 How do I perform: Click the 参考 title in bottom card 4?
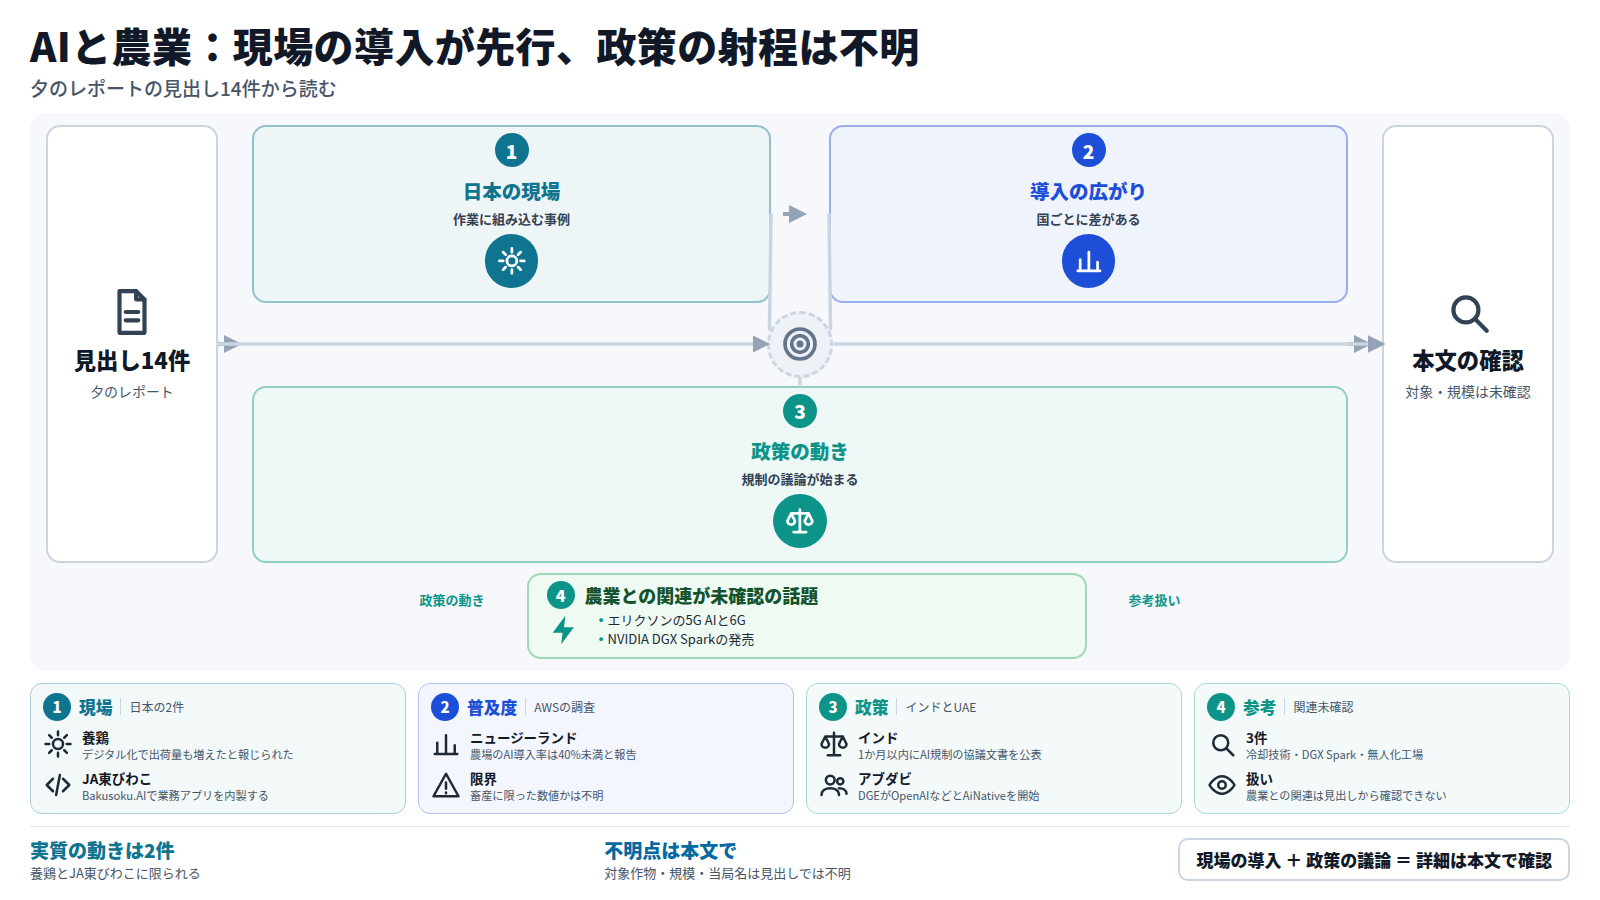(1260, 707)
